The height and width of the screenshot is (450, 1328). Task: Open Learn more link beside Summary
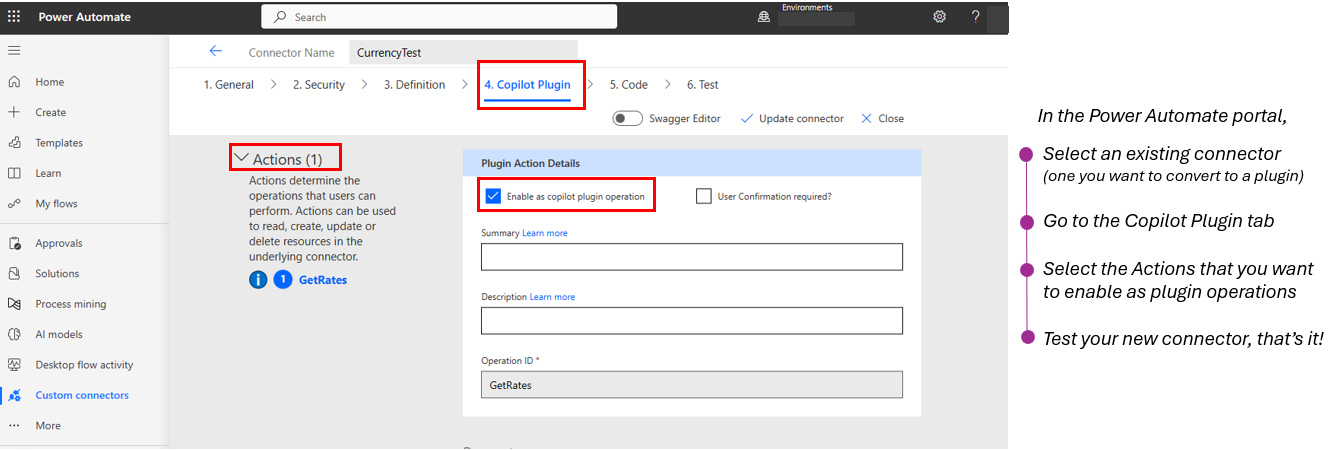coord(544,233)
